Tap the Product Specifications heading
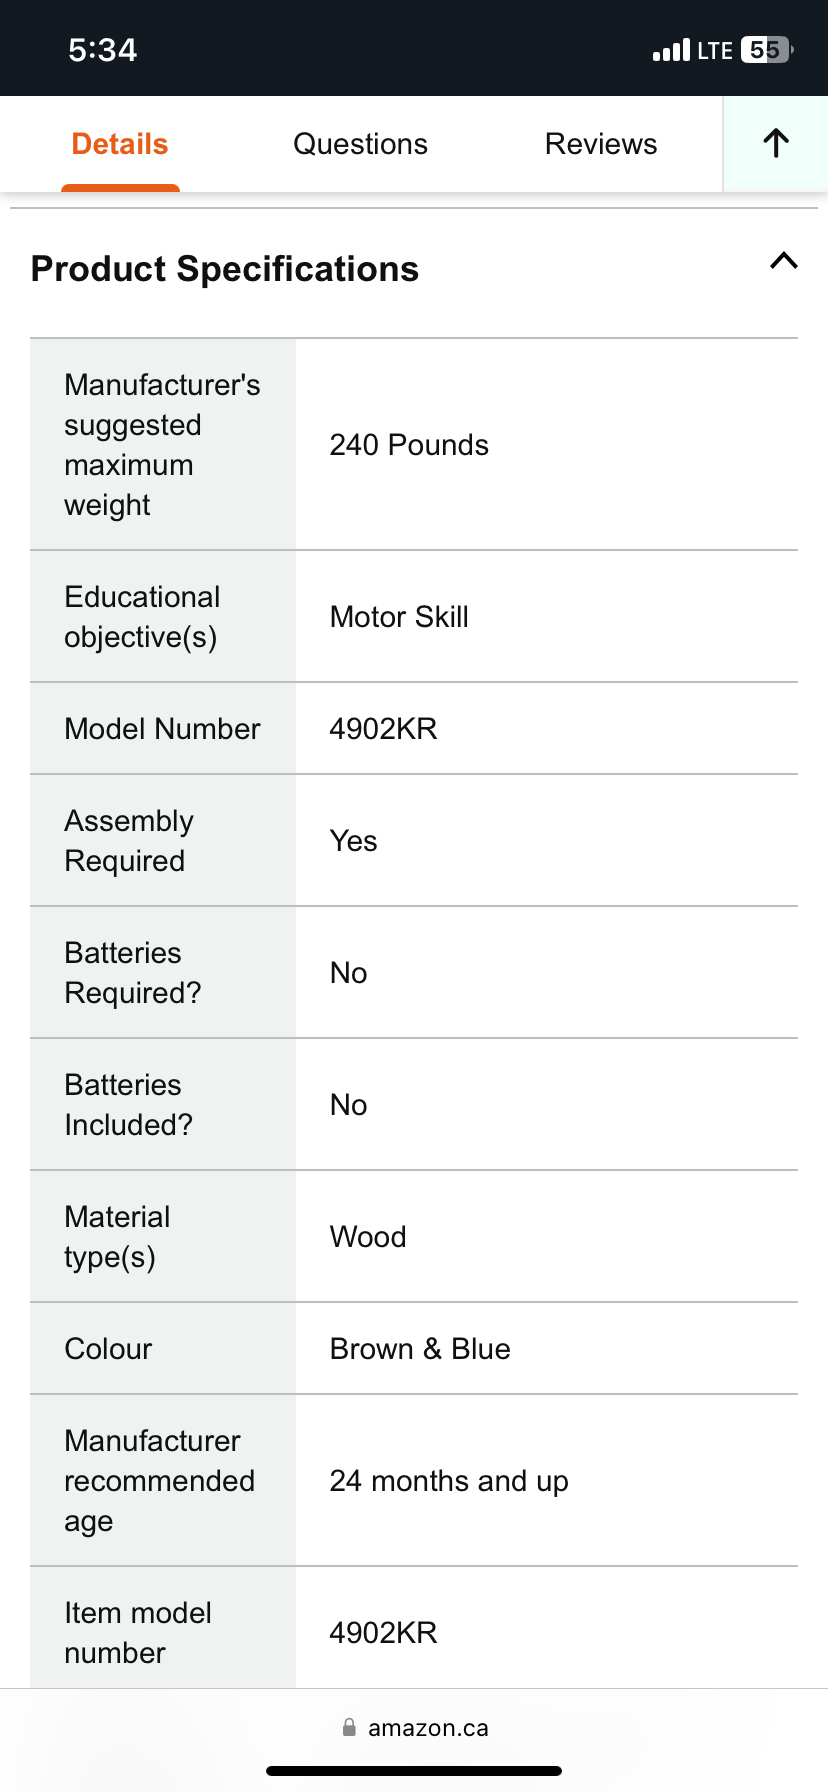 [x=225, y=268]
